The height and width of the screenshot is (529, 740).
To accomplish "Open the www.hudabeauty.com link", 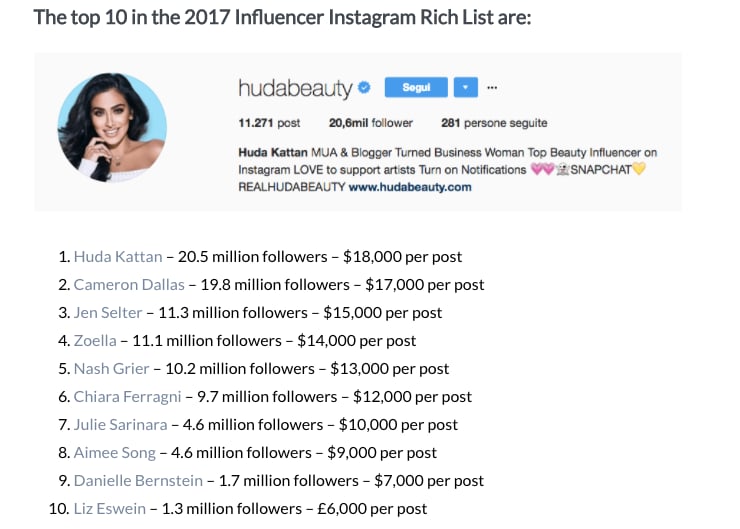I will point(410,187).
